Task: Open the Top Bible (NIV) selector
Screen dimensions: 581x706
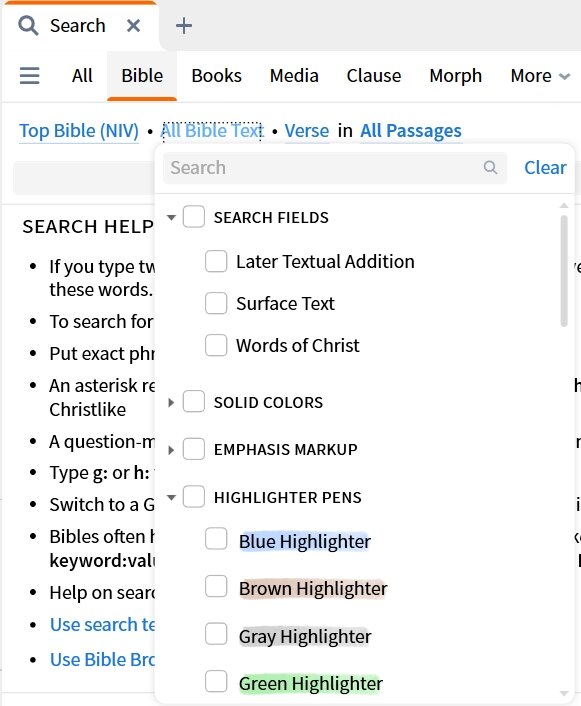Action: (x=79, y=131)
